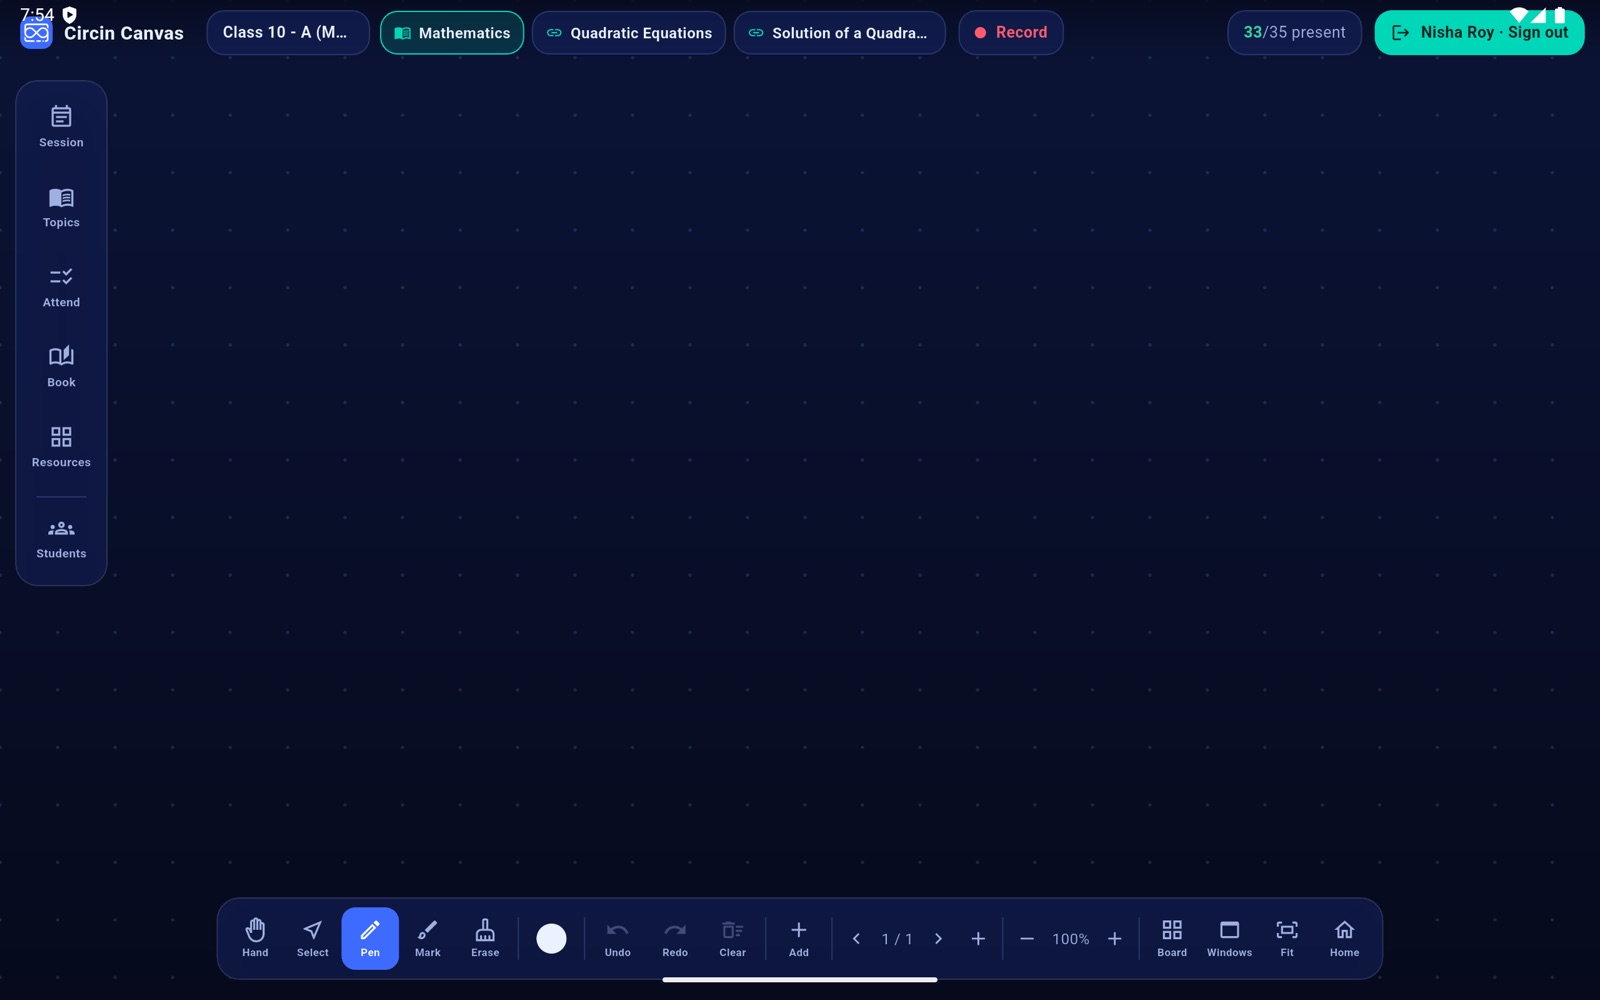
Task: Show the Students list
Action: click(61, 539)
